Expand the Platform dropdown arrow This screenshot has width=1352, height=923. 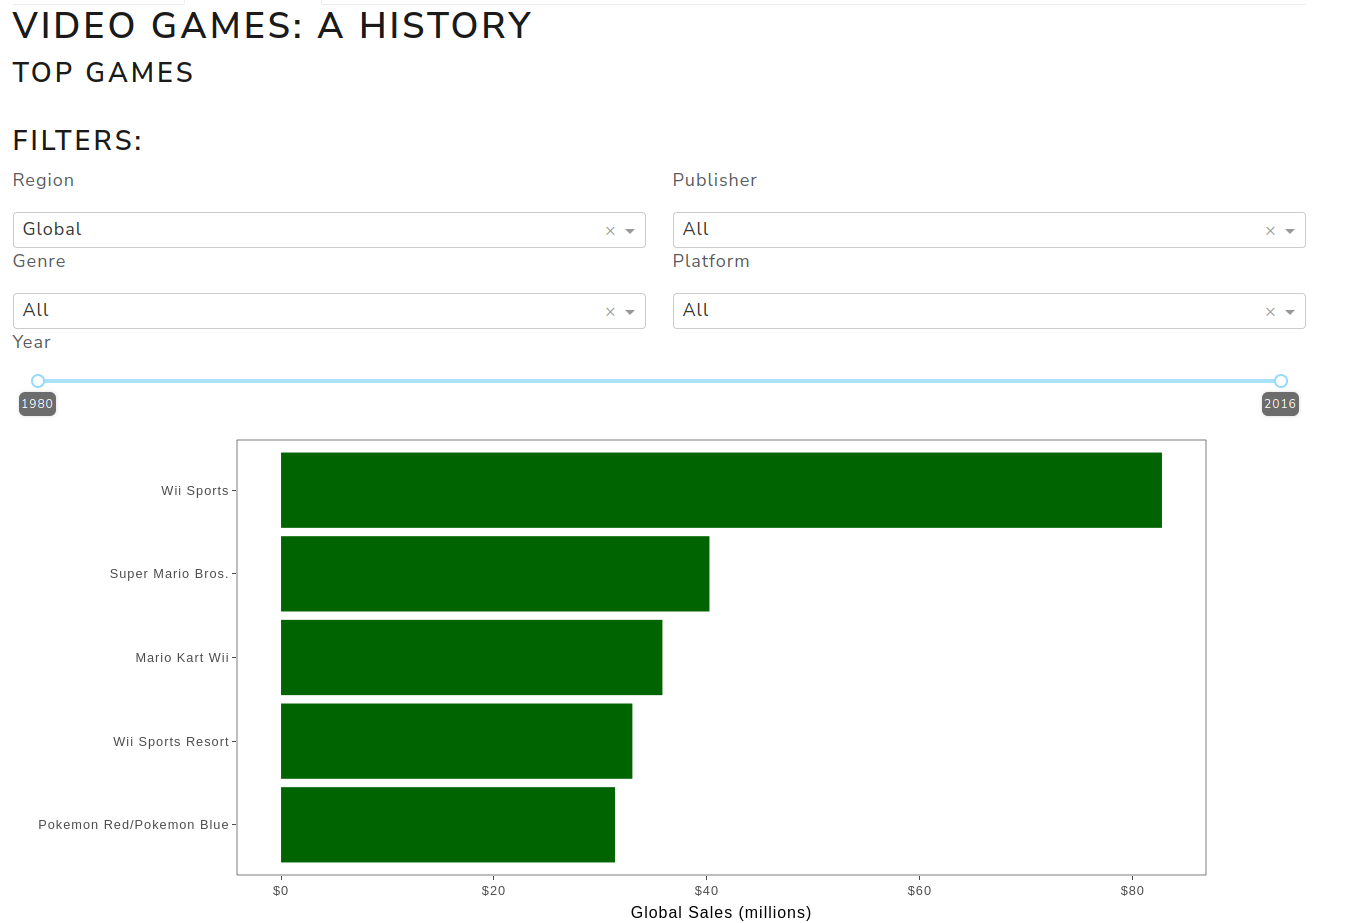click(x=1290, y=312)
